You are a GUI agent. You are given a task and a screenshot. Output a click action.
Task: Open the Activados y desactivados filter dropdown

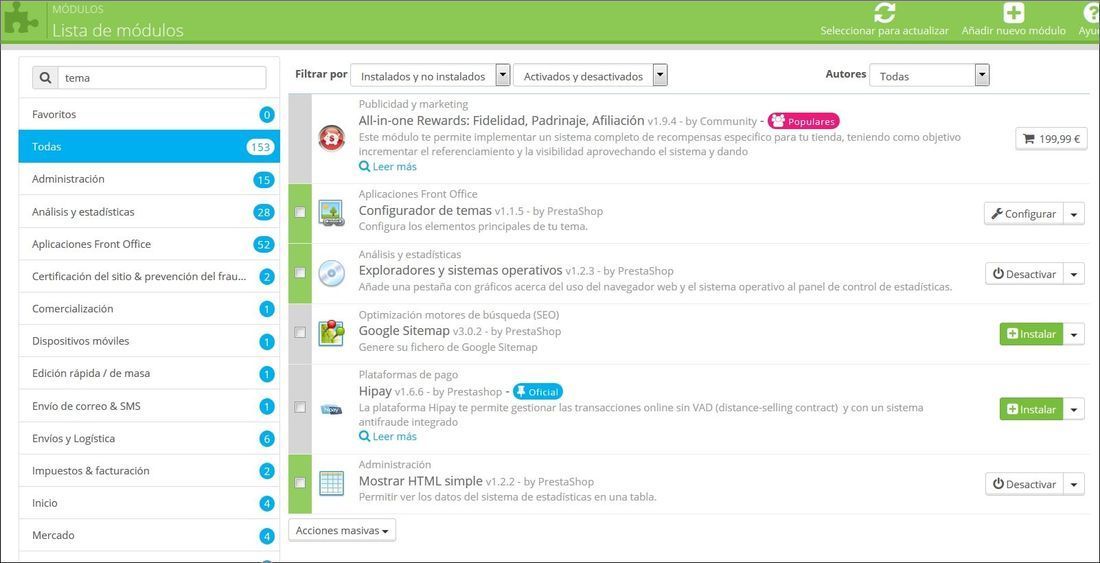point(590,76)
